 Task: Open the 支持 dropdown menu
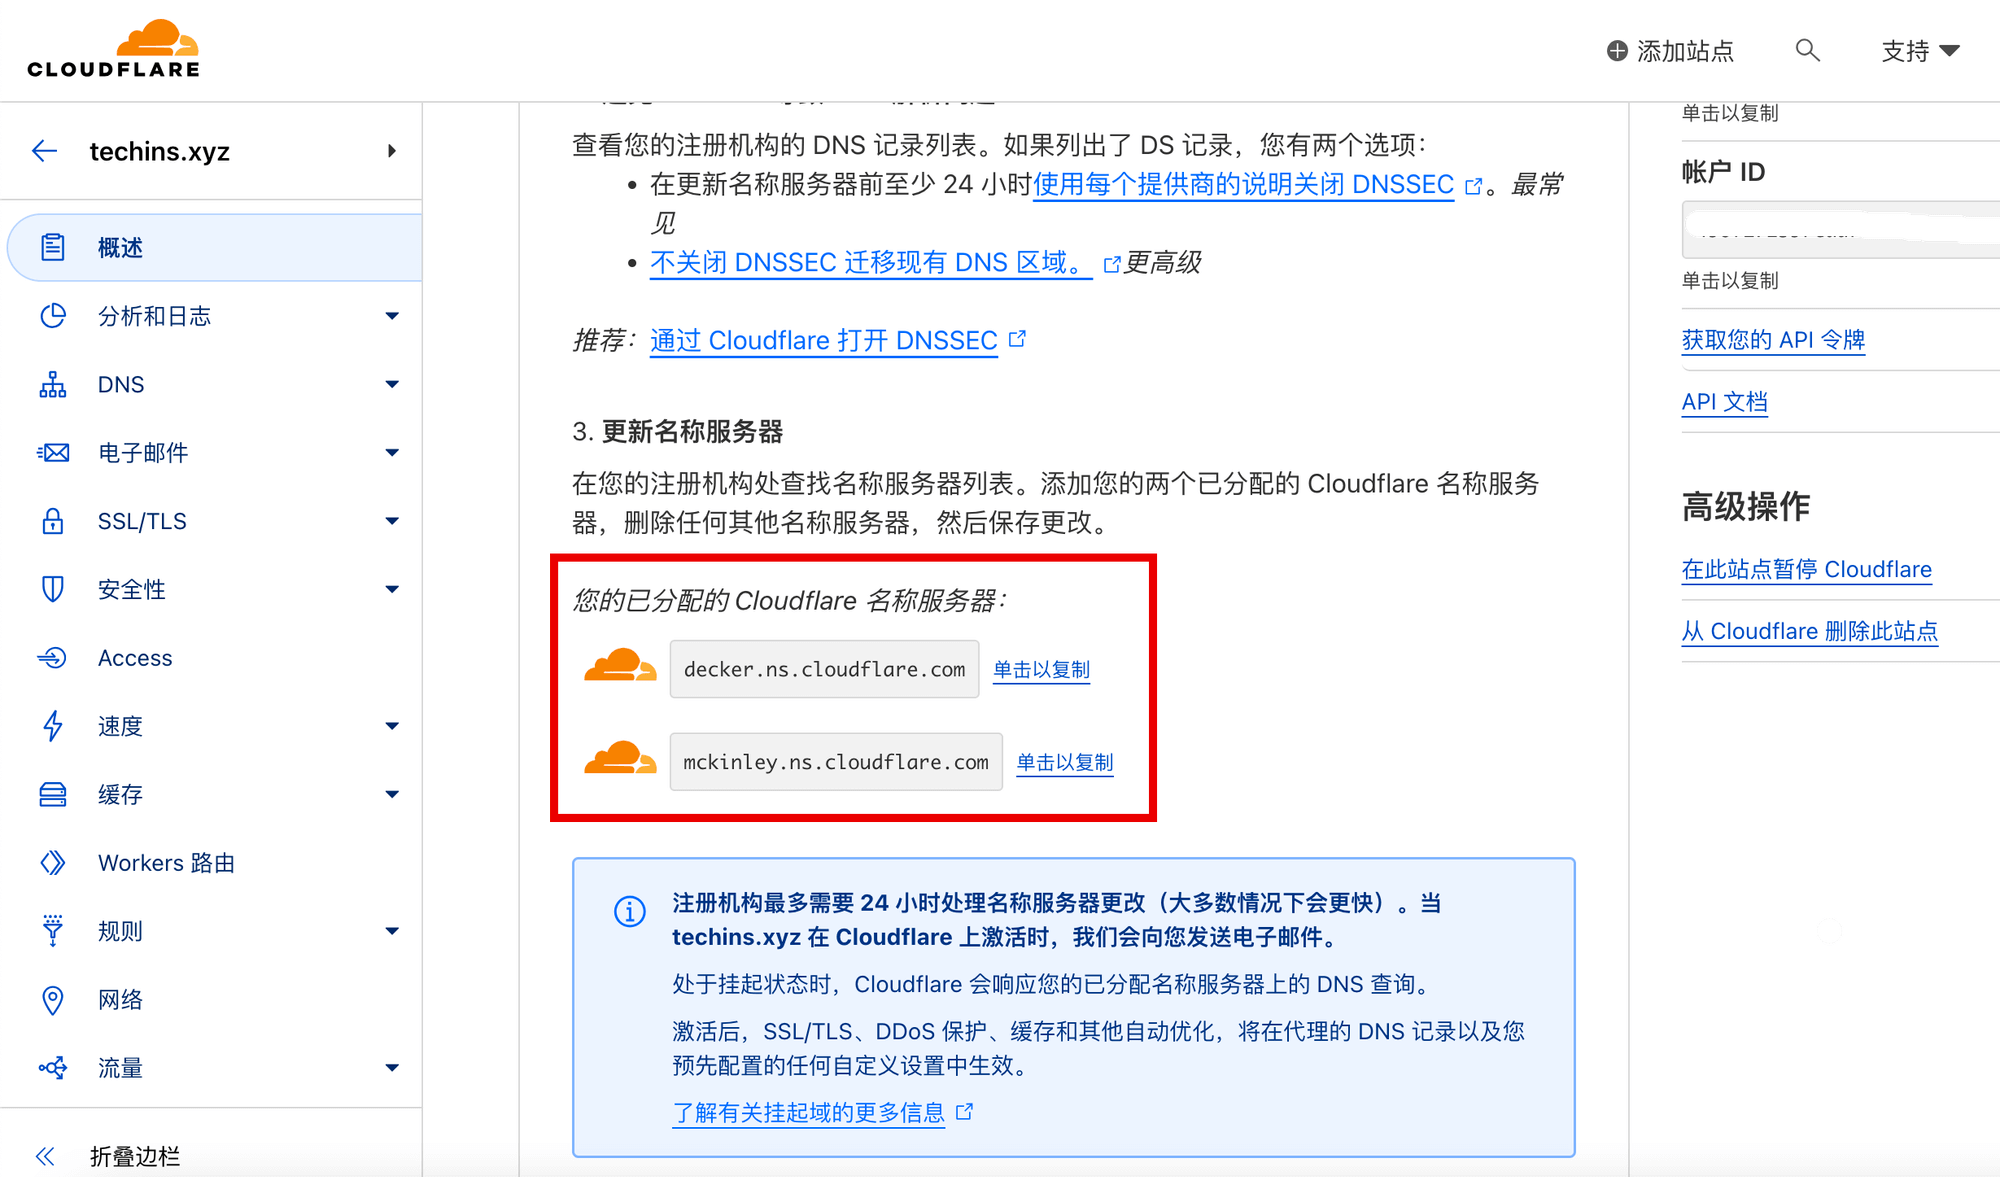[x=1919, y=51]
